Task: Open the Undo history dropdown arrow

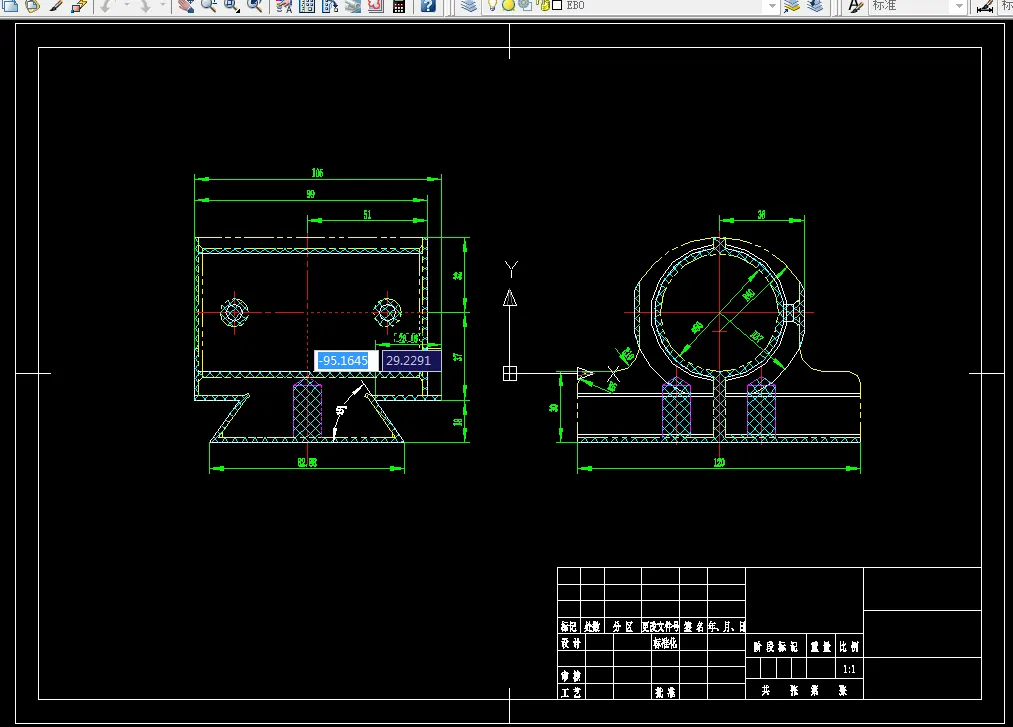Action: pyautogui.click(x=126, y=6)
